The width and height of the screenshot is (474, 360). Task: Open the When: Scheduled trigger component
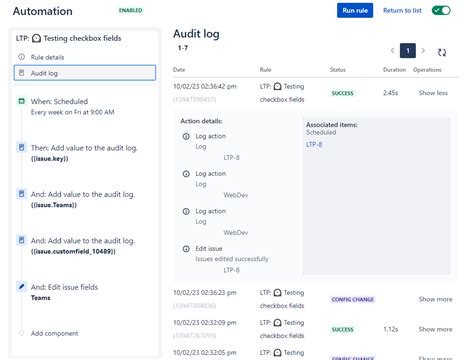(73, 106)
